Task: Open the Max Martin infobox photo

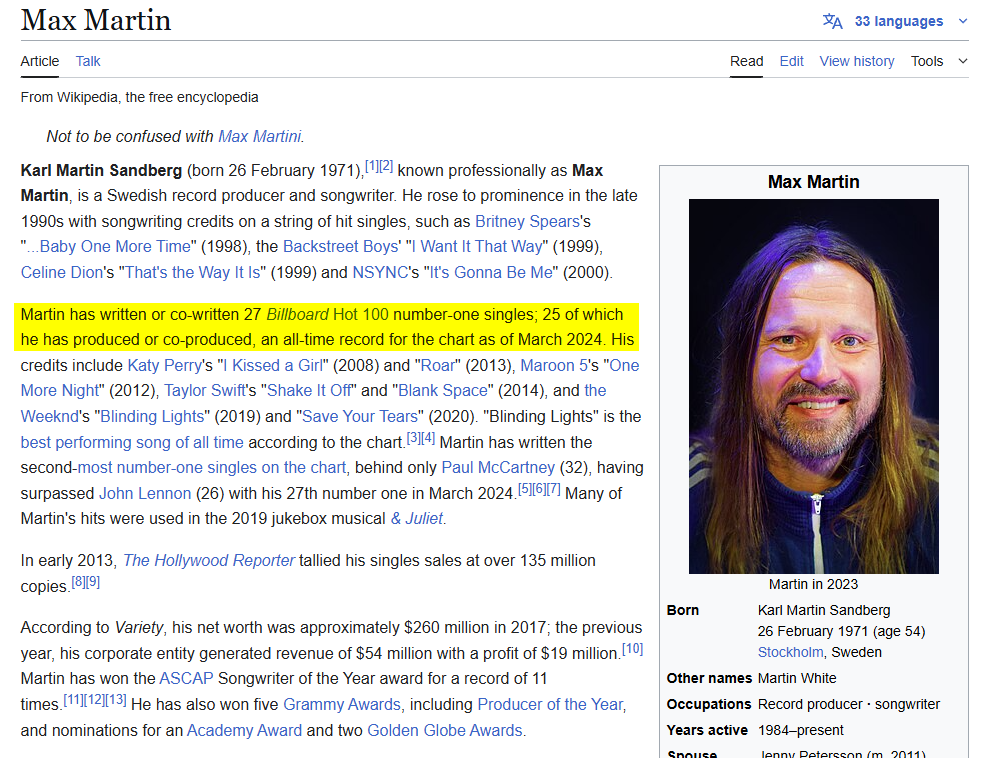Action: click(x=814, y=386)
